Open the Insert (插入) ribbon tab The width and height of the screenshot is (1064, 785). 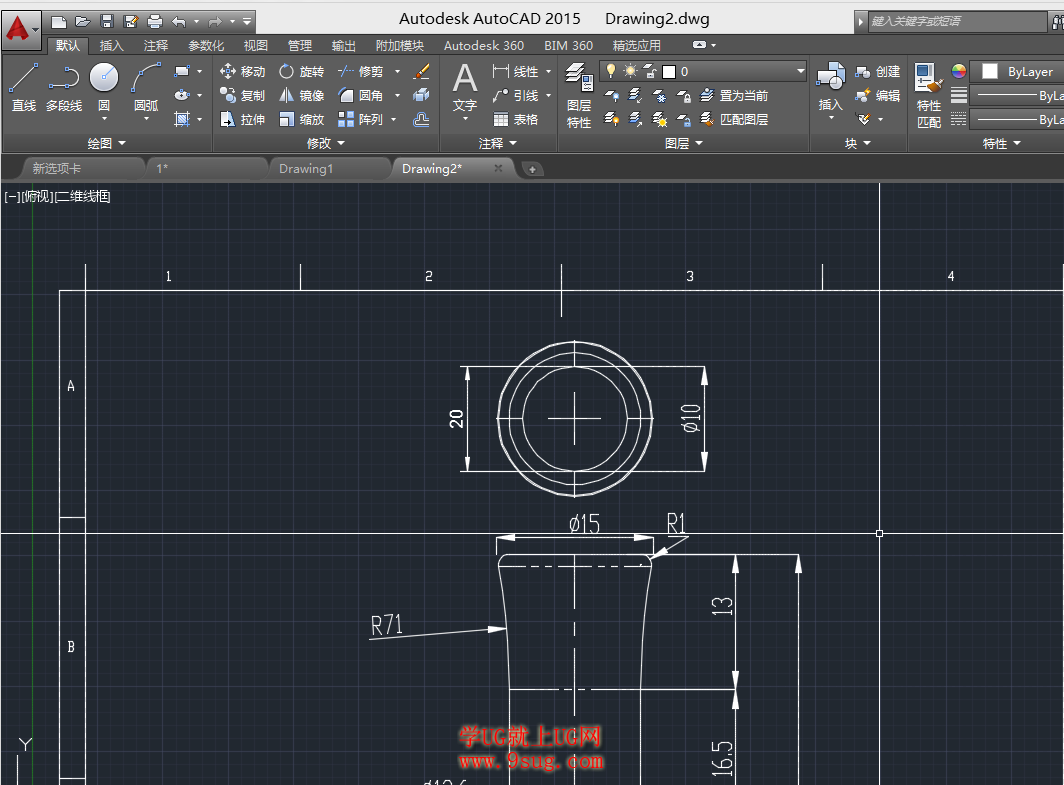pos(111,45)
